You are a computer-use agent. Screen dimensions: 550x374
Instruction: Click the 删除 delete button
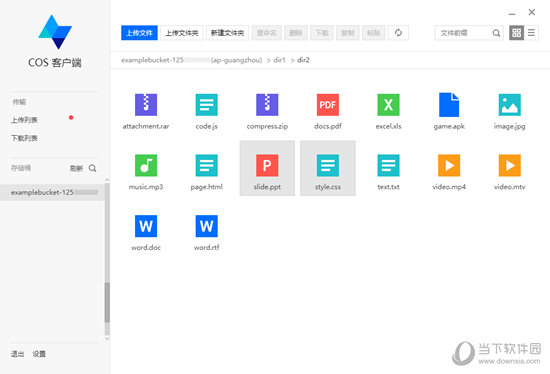pos(296,33)
